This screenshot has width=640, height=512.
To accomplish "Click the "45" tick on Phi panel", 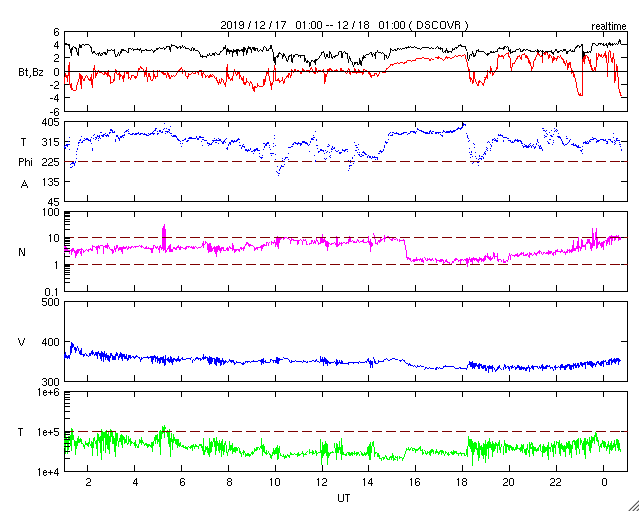I will (x=54, y=202).
